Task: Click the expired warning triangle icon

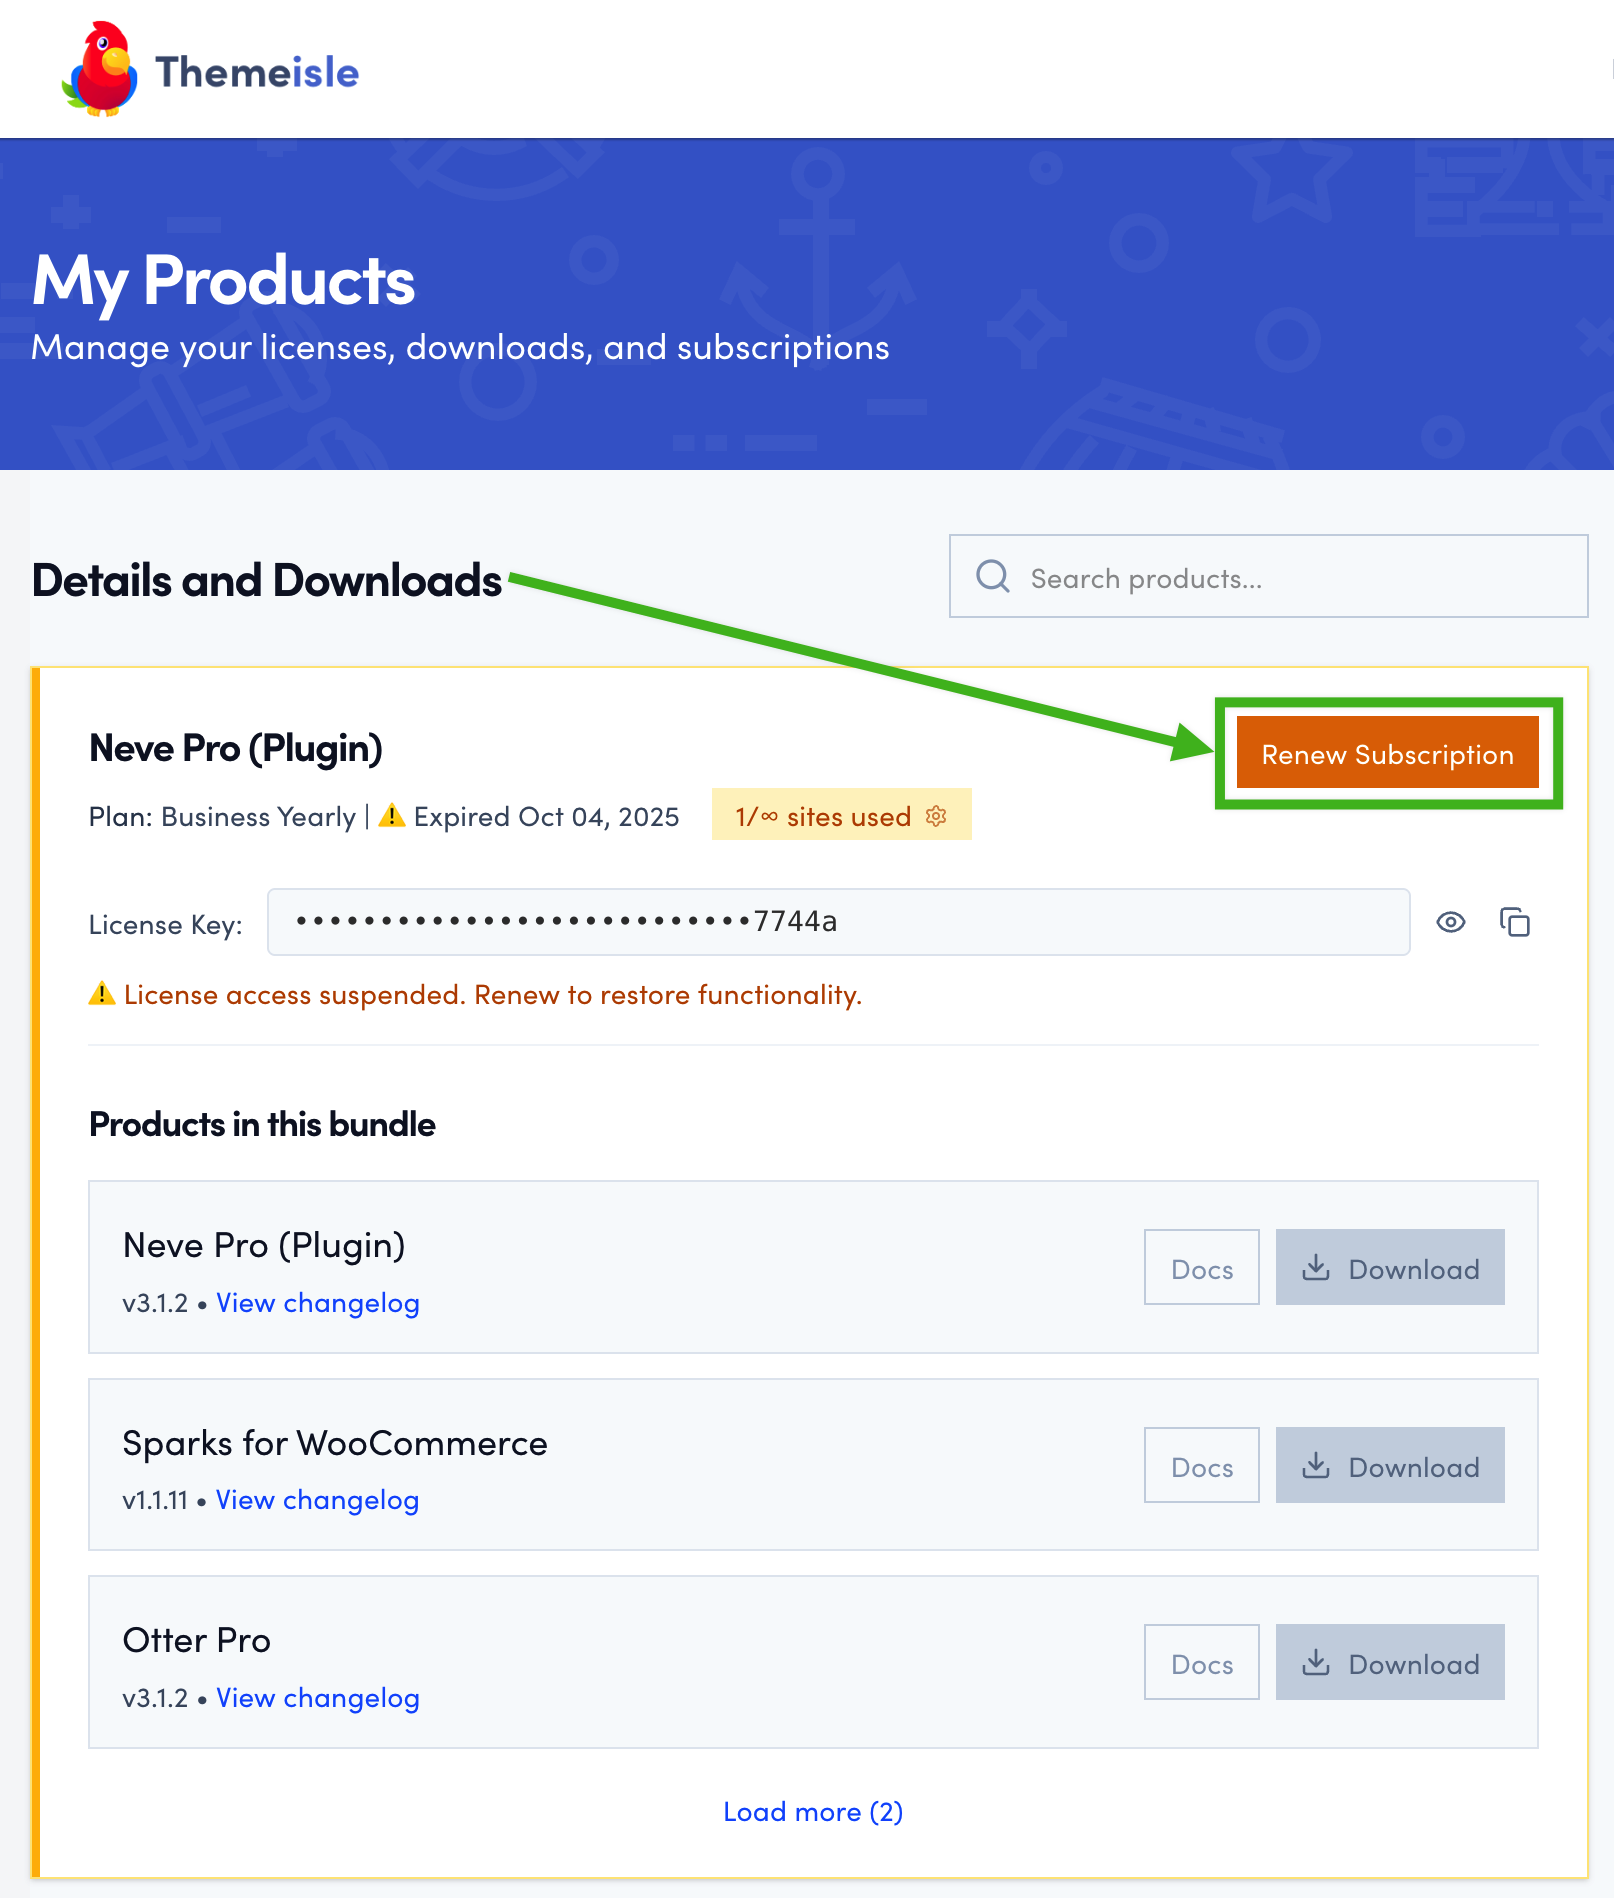Action: [x=392, y=815]
